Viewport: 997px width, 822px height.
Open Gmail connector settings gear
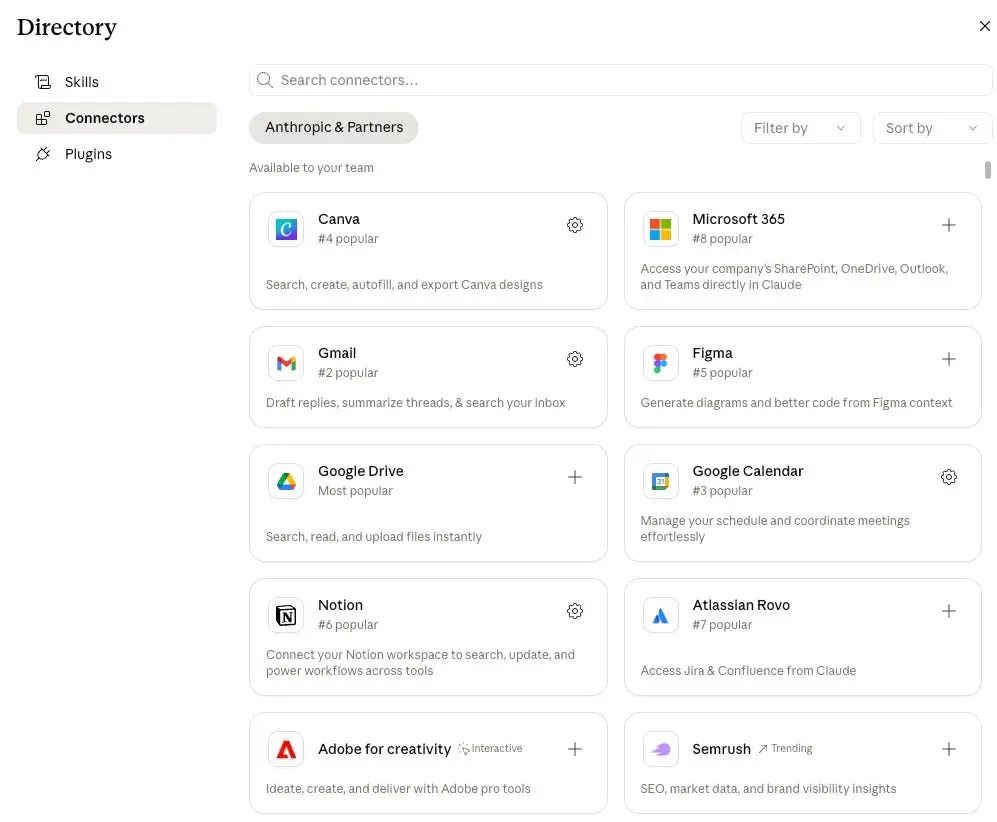574,359
